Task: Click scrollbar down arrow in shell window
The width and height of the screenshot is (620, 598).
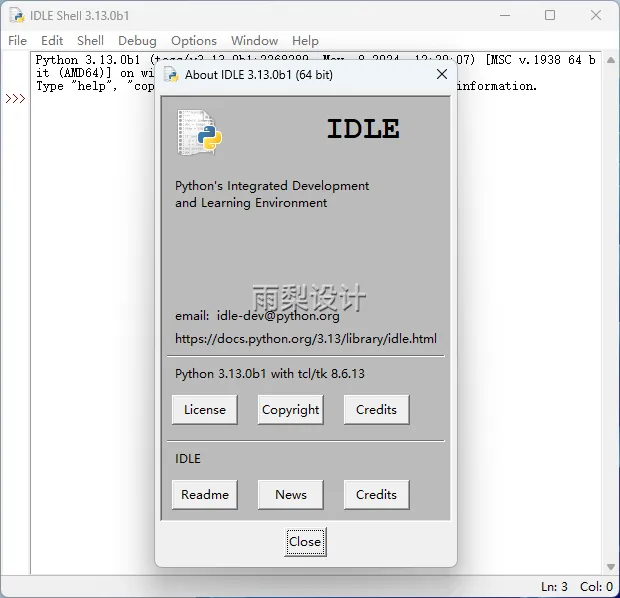Action: click(x=611, y=566)
